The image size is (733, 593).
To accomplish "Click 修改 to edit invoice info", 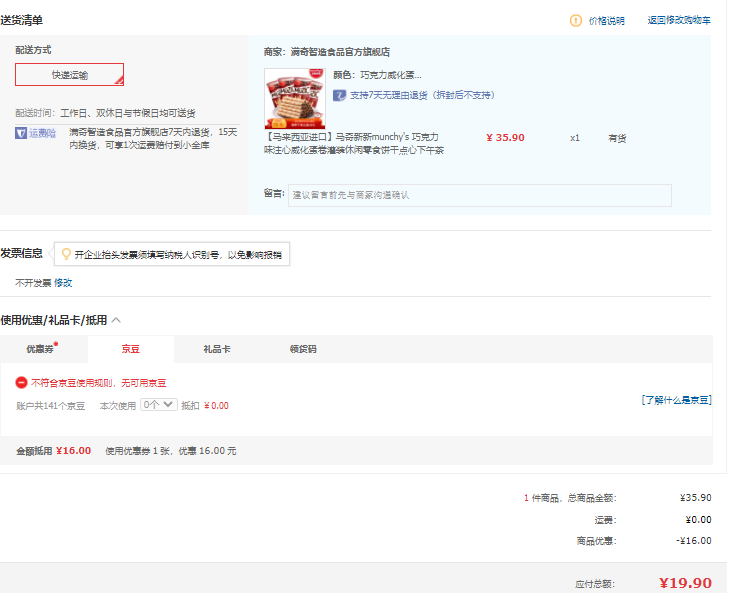I will pyautogui.click(x=63, y=283).
